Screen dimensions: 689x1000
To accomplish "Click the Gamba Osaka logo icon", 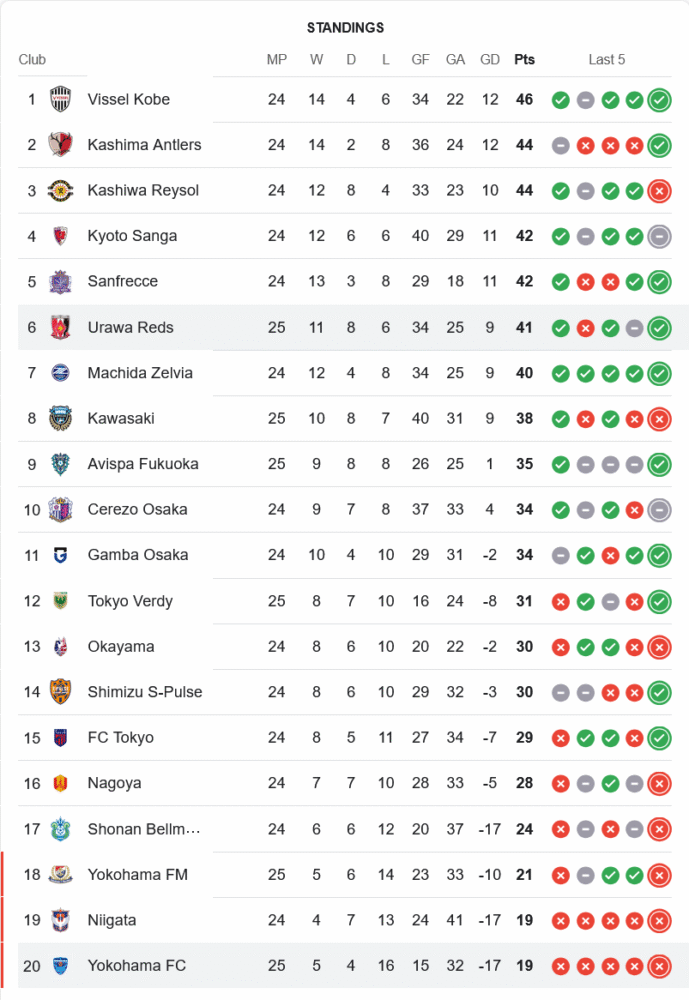I will (x=61, y=555).
